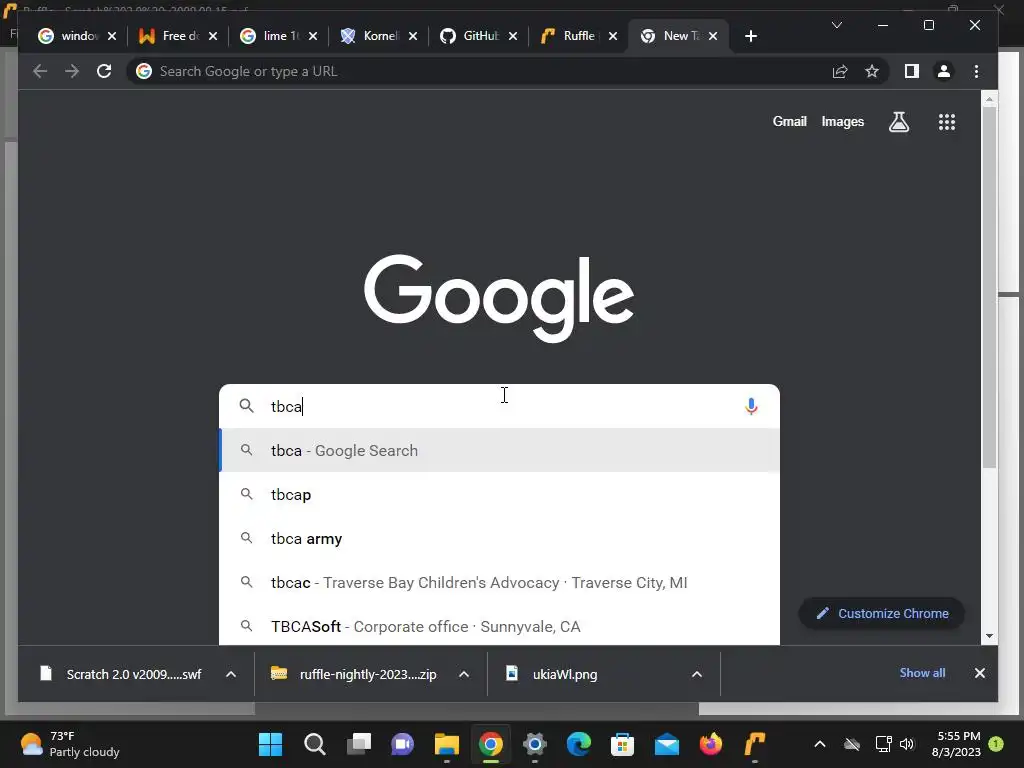Show hidden system tray icons
1024x768 pixels.
pos(820,744)
